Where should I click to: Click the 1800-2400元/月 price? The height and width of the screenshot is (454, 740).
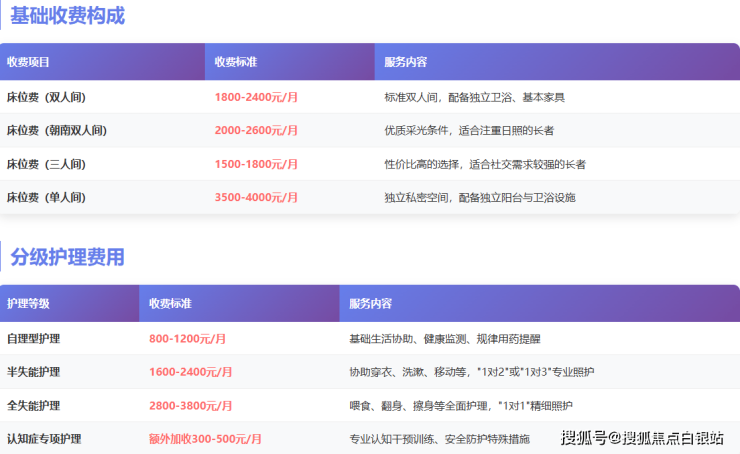[x=257, y=98]
